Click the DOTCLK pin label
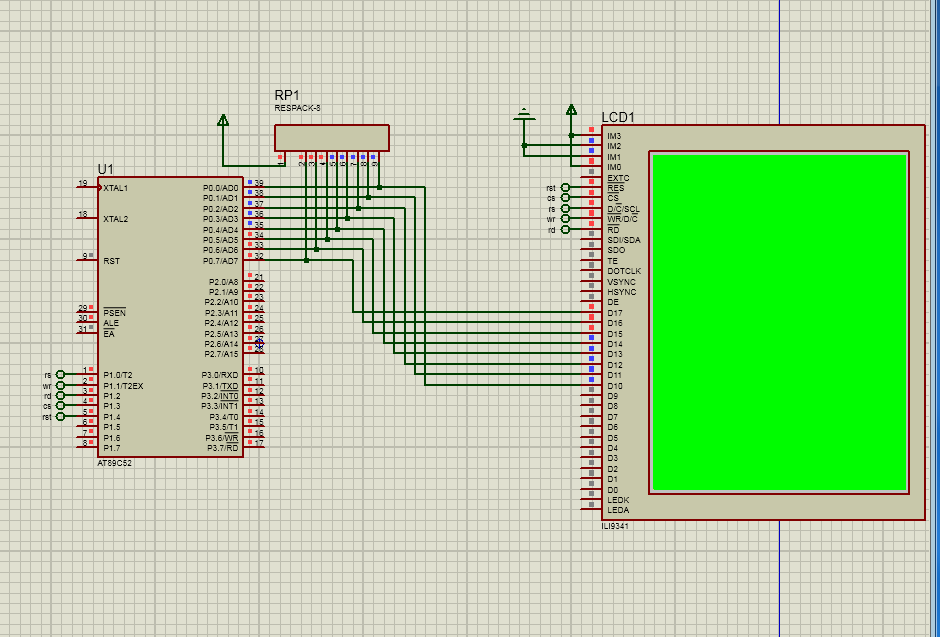Viewport: 940px width, 637px height. pyautogui.click(x=624, y=271)
